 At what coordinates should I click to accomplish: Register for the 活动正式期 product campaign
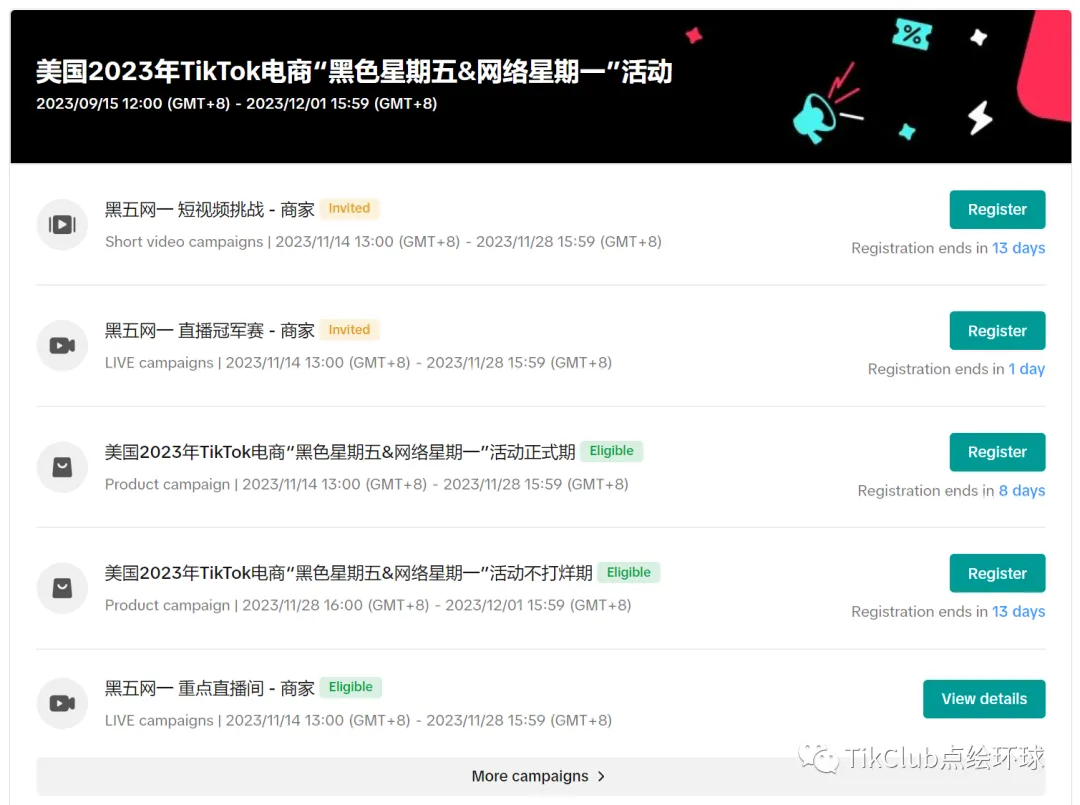(997, 452)
